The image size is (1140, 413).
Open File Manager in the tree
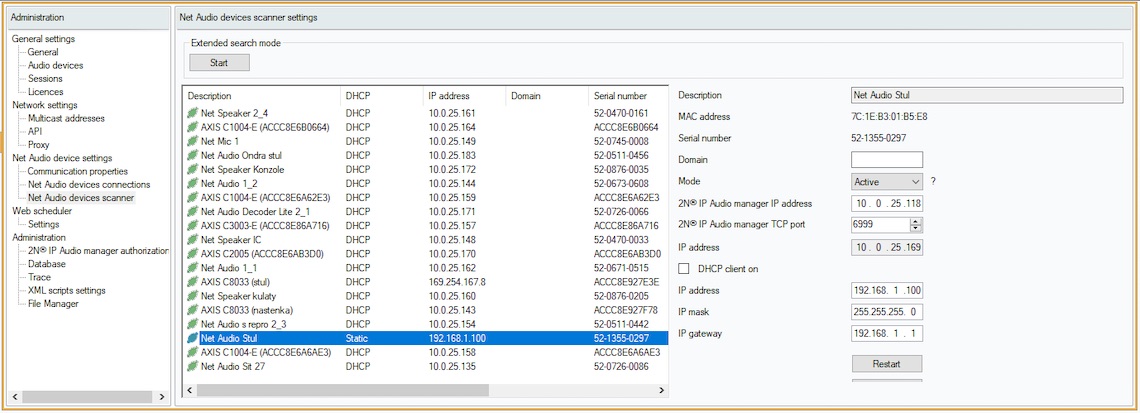pos(53,304)
